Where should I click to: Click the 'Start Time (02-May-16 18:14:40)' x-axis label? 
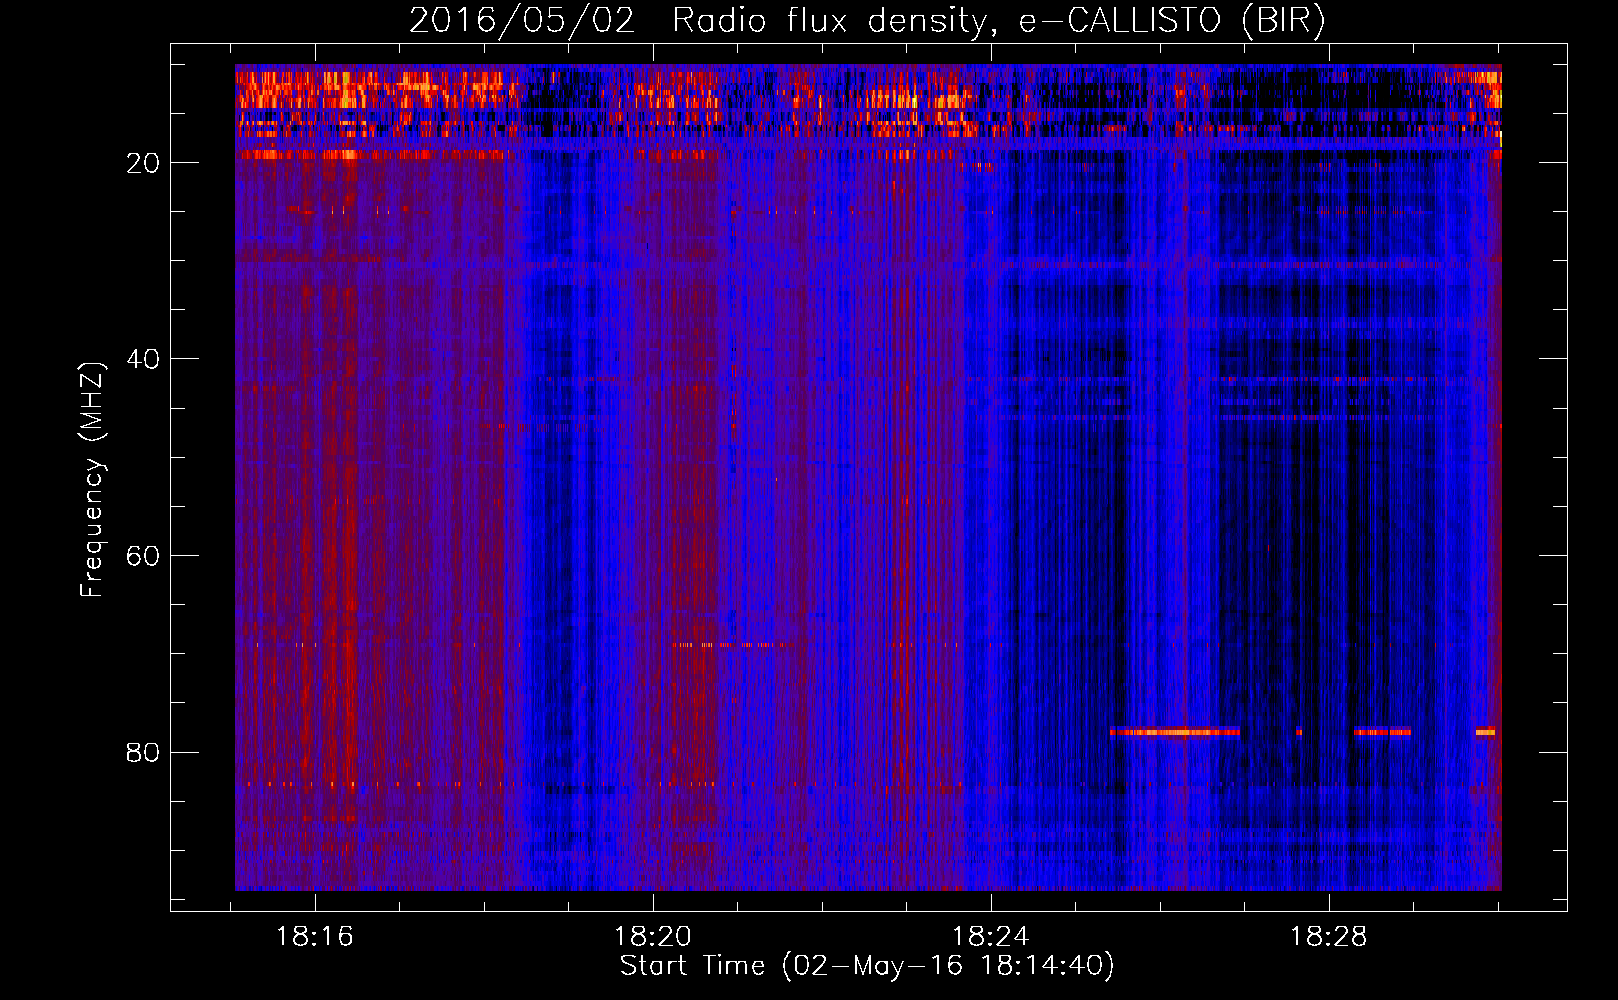pyautogui.click(x=867, y=966)
